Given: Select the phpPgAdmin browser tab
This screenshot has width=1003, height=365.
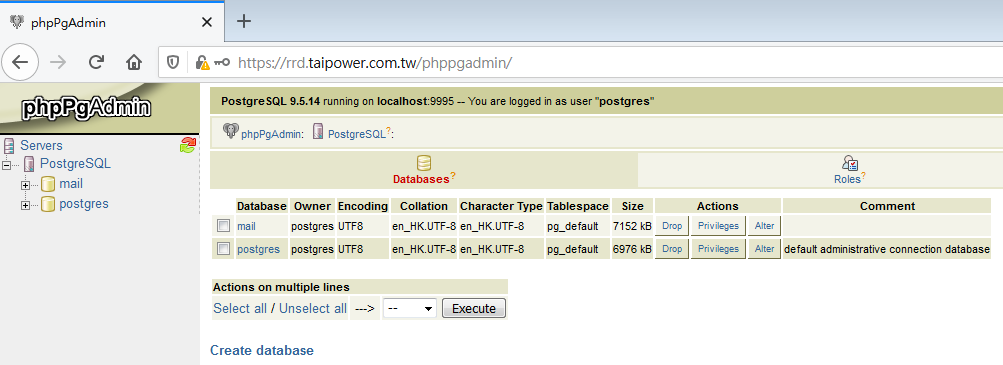Looking at the screenshot, I should pos(111,22).
